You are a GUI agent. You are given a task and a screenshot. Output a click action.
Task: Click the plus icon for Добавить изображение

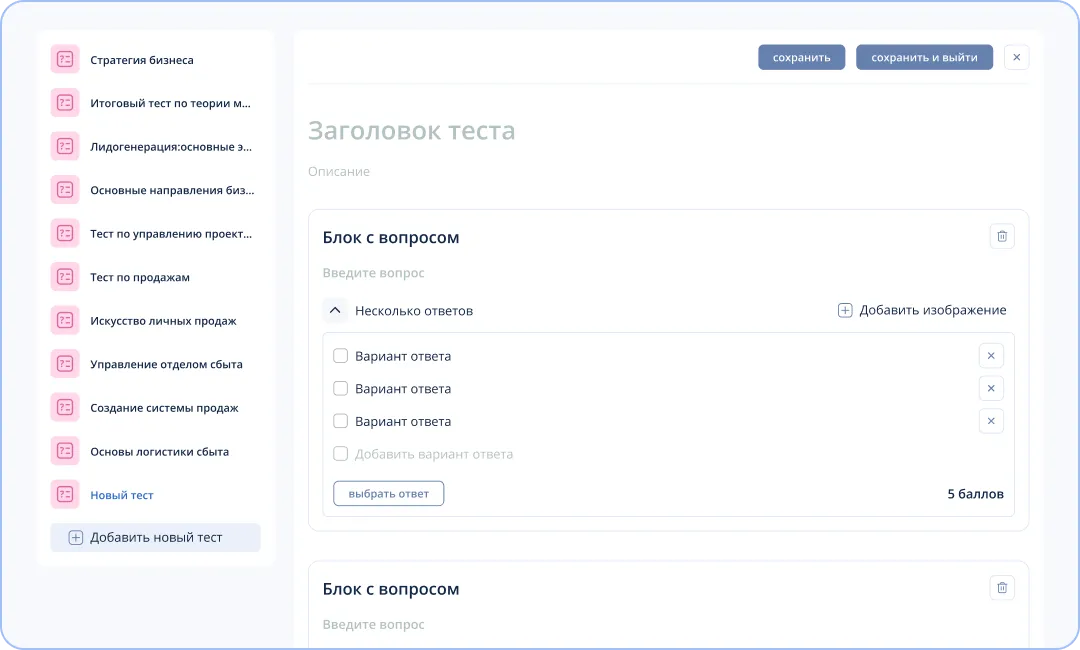point(845,311)
